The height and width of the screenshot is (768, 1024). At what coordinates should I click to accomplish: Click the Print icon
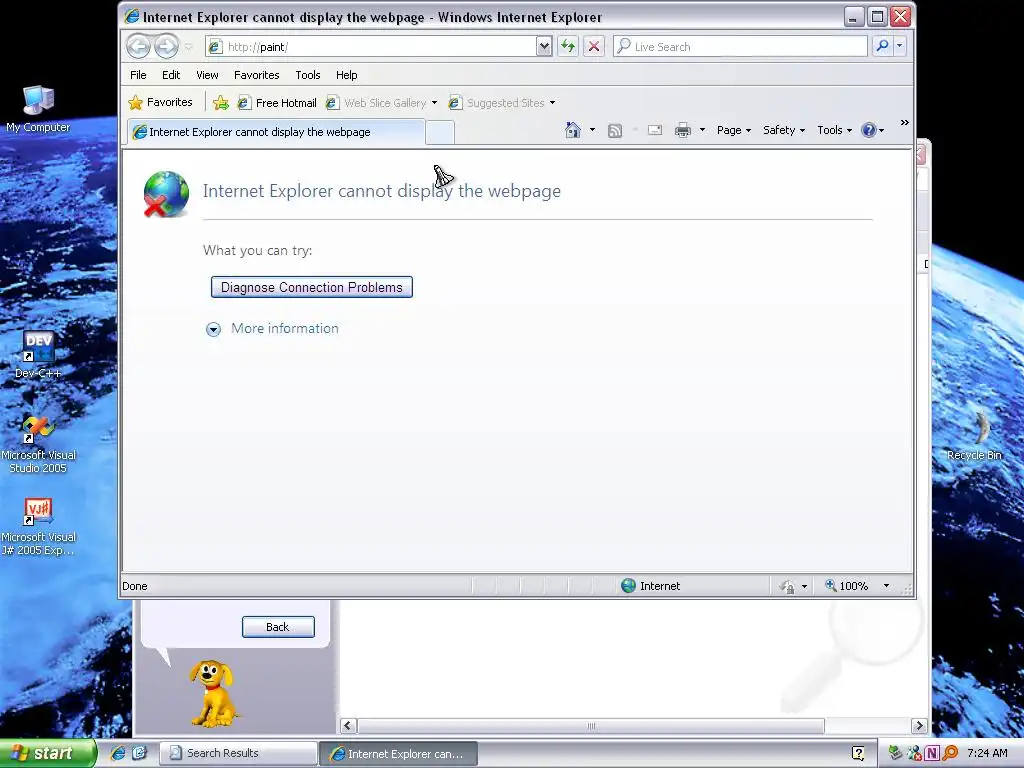[682, 130]
